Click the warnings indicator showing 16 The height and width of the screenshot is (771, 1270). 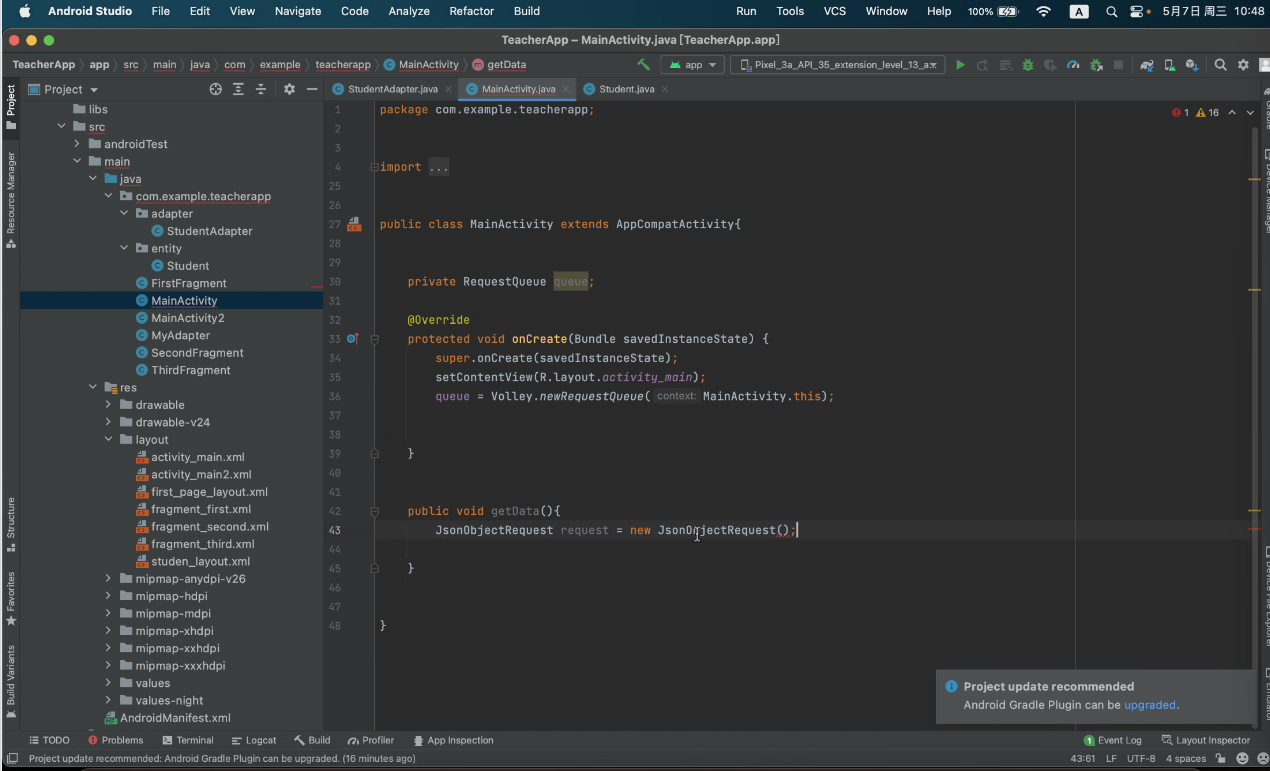1208,112
